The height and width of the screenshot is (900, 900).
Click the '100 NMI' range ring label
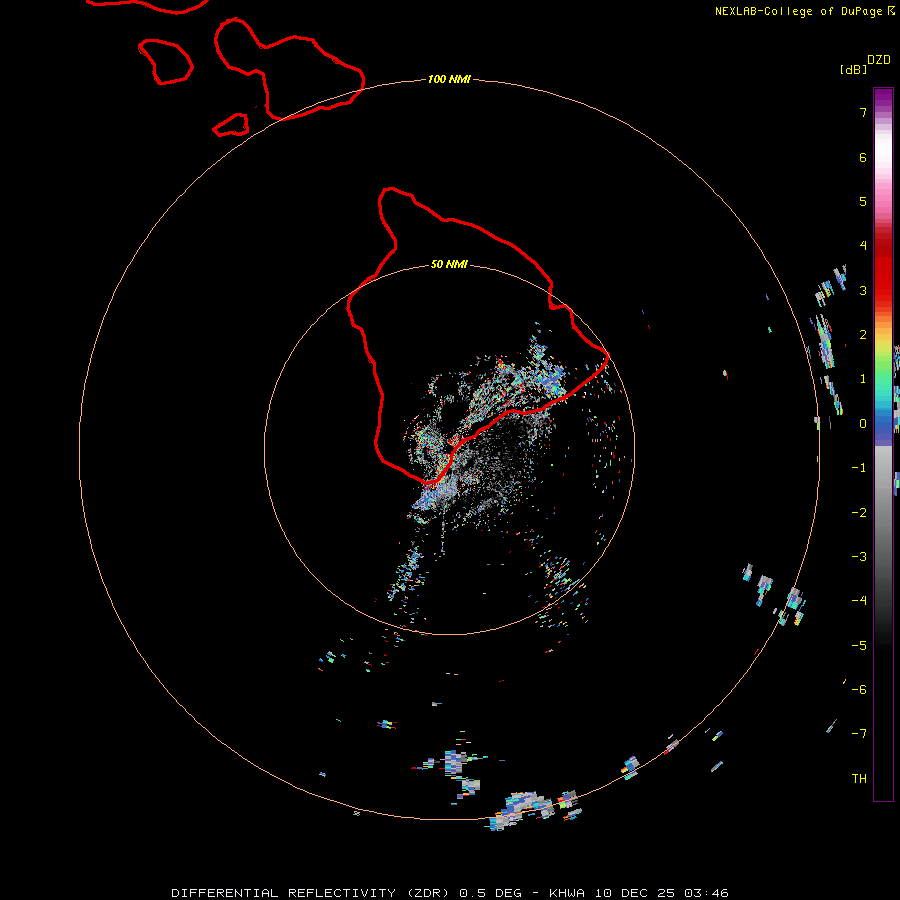coord(449,79)
